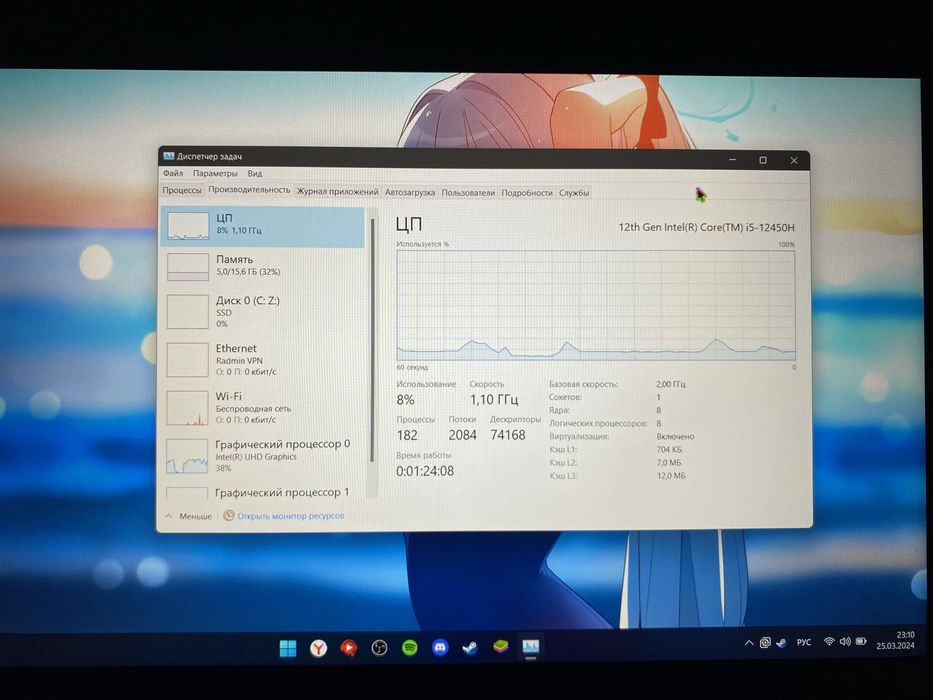Click the processes count 182

click(407, 435)
